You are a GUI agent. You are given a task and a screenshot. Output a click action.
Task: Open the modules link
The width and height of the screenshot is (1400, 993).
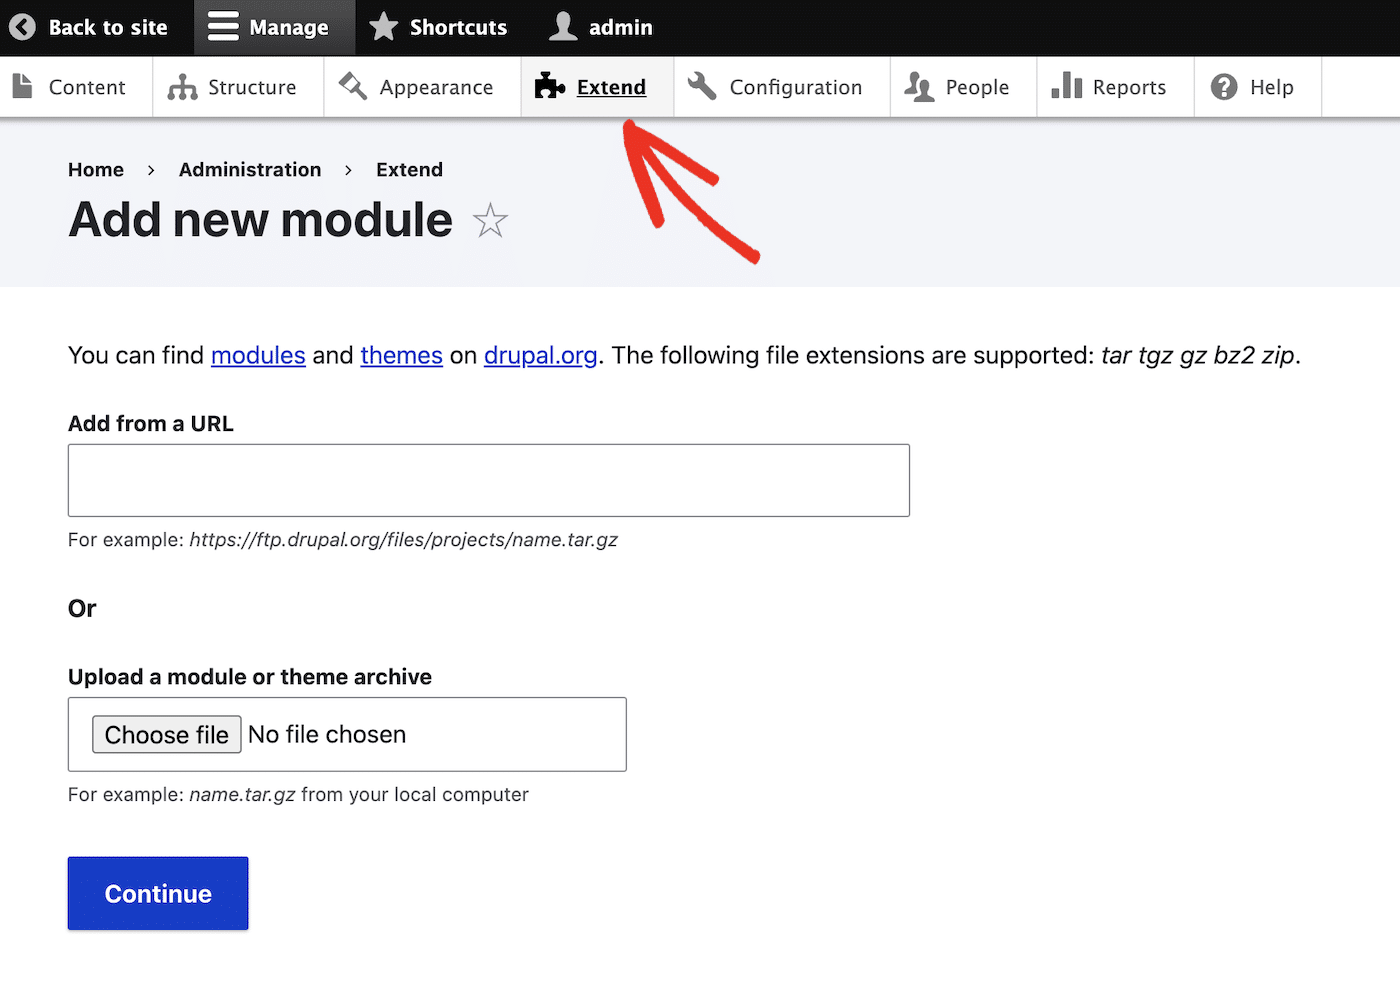pyautogui.click(x=258, y=355)
